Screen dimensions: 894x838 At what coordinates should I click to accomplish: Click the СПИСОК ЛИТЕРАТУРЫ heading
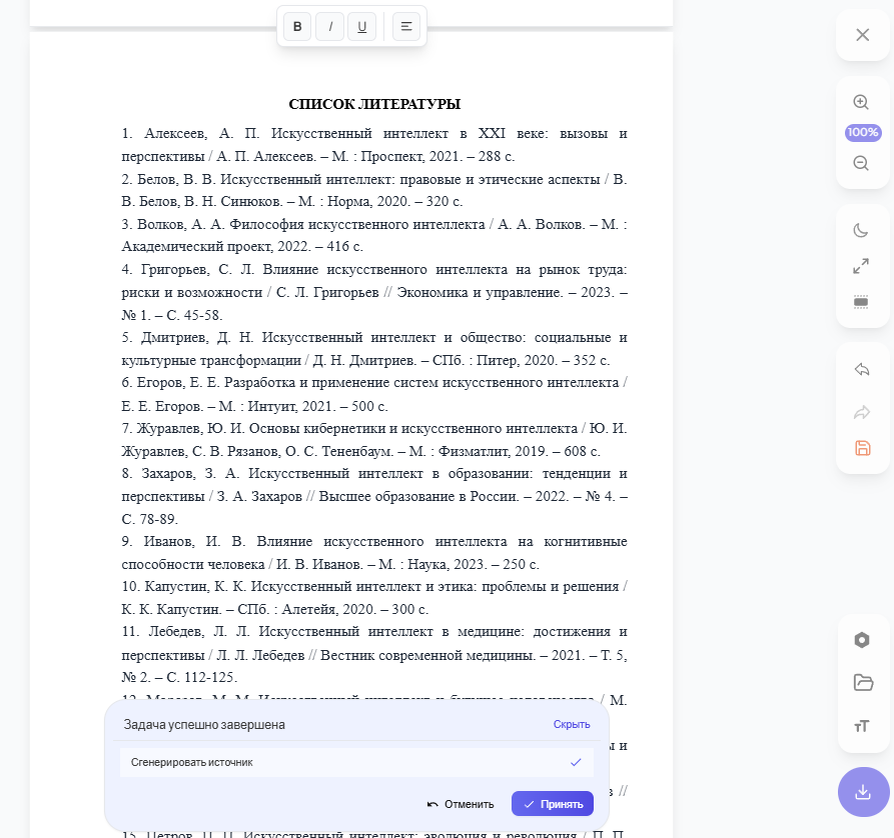click(x=375, y=104)
